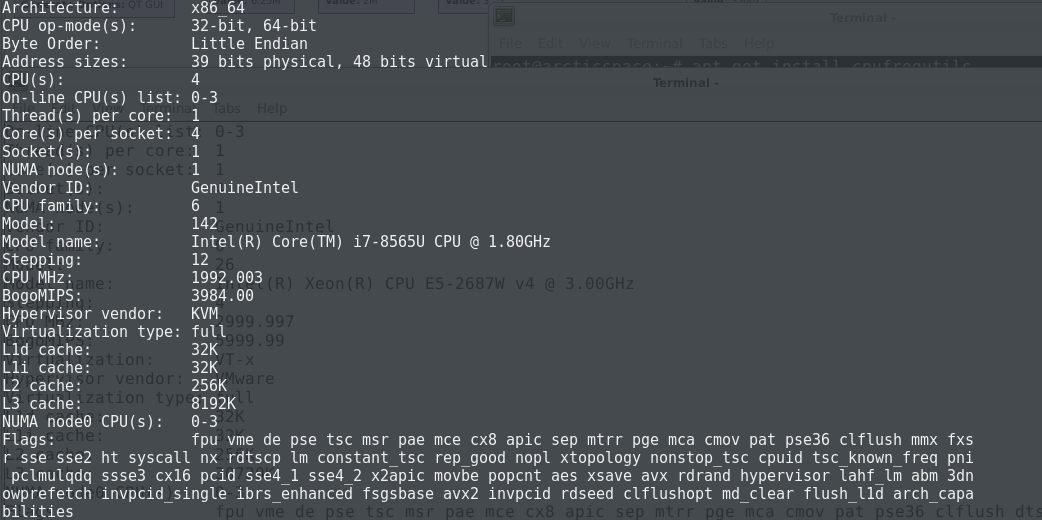Open Help menu in the Xeon output terminal window
The image size is (1042, 520).
[271, 108]
